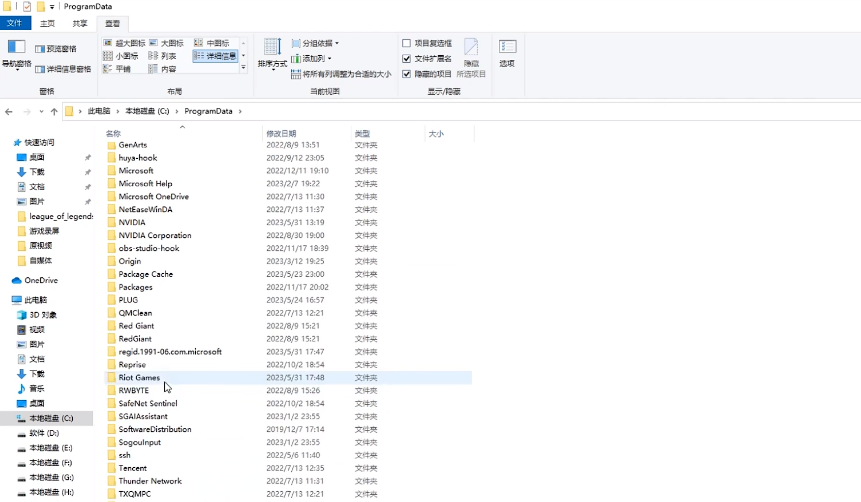The height and width of the screenshot is (502, 861).
Task: Uncheck file name extensions (文件扩展名)
Action: pyautogui.click(x=427, y=58)
